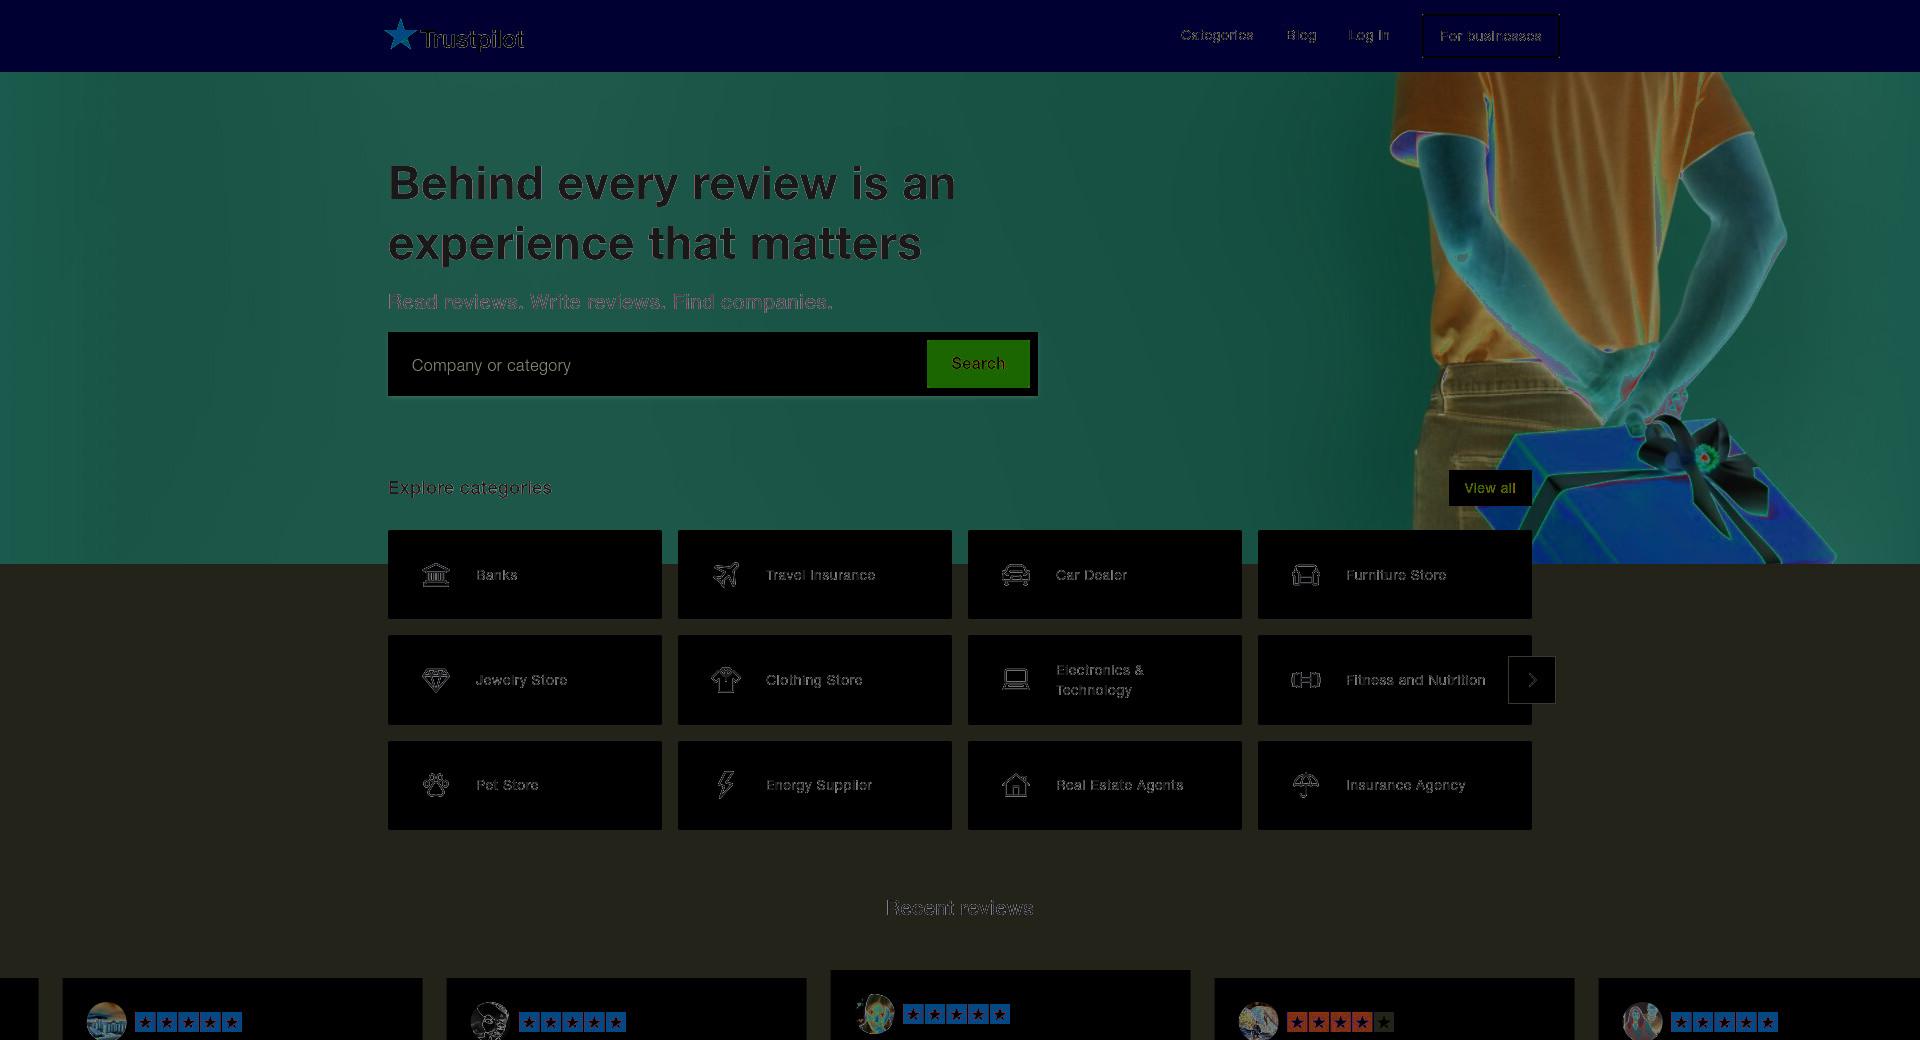Click the Trustpilot star logo
Screen dimensions: 1920x1040
tap(401, 35)
